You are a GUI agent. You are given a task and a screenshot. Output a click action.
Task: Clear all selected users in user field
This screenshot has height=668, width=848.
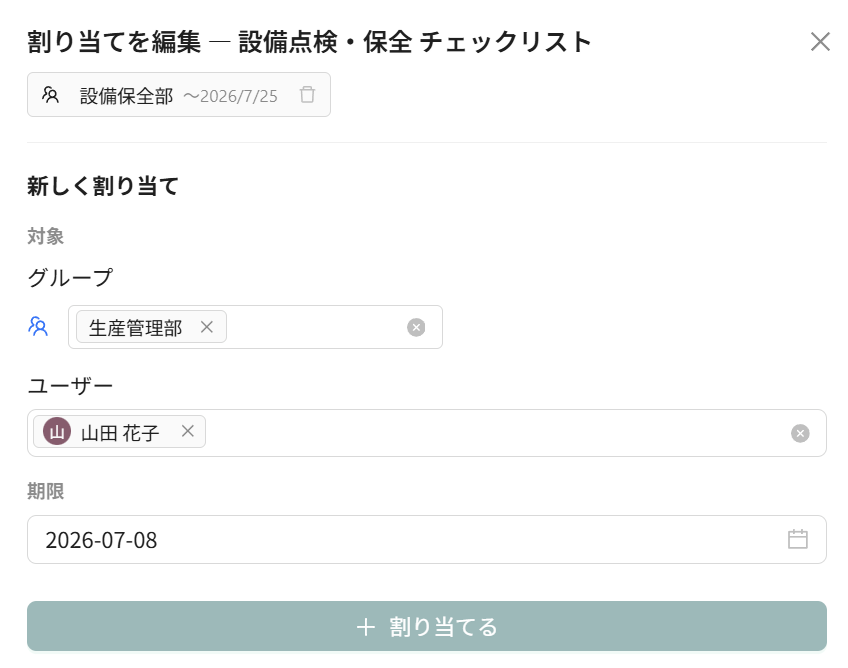tap(800, 433)
